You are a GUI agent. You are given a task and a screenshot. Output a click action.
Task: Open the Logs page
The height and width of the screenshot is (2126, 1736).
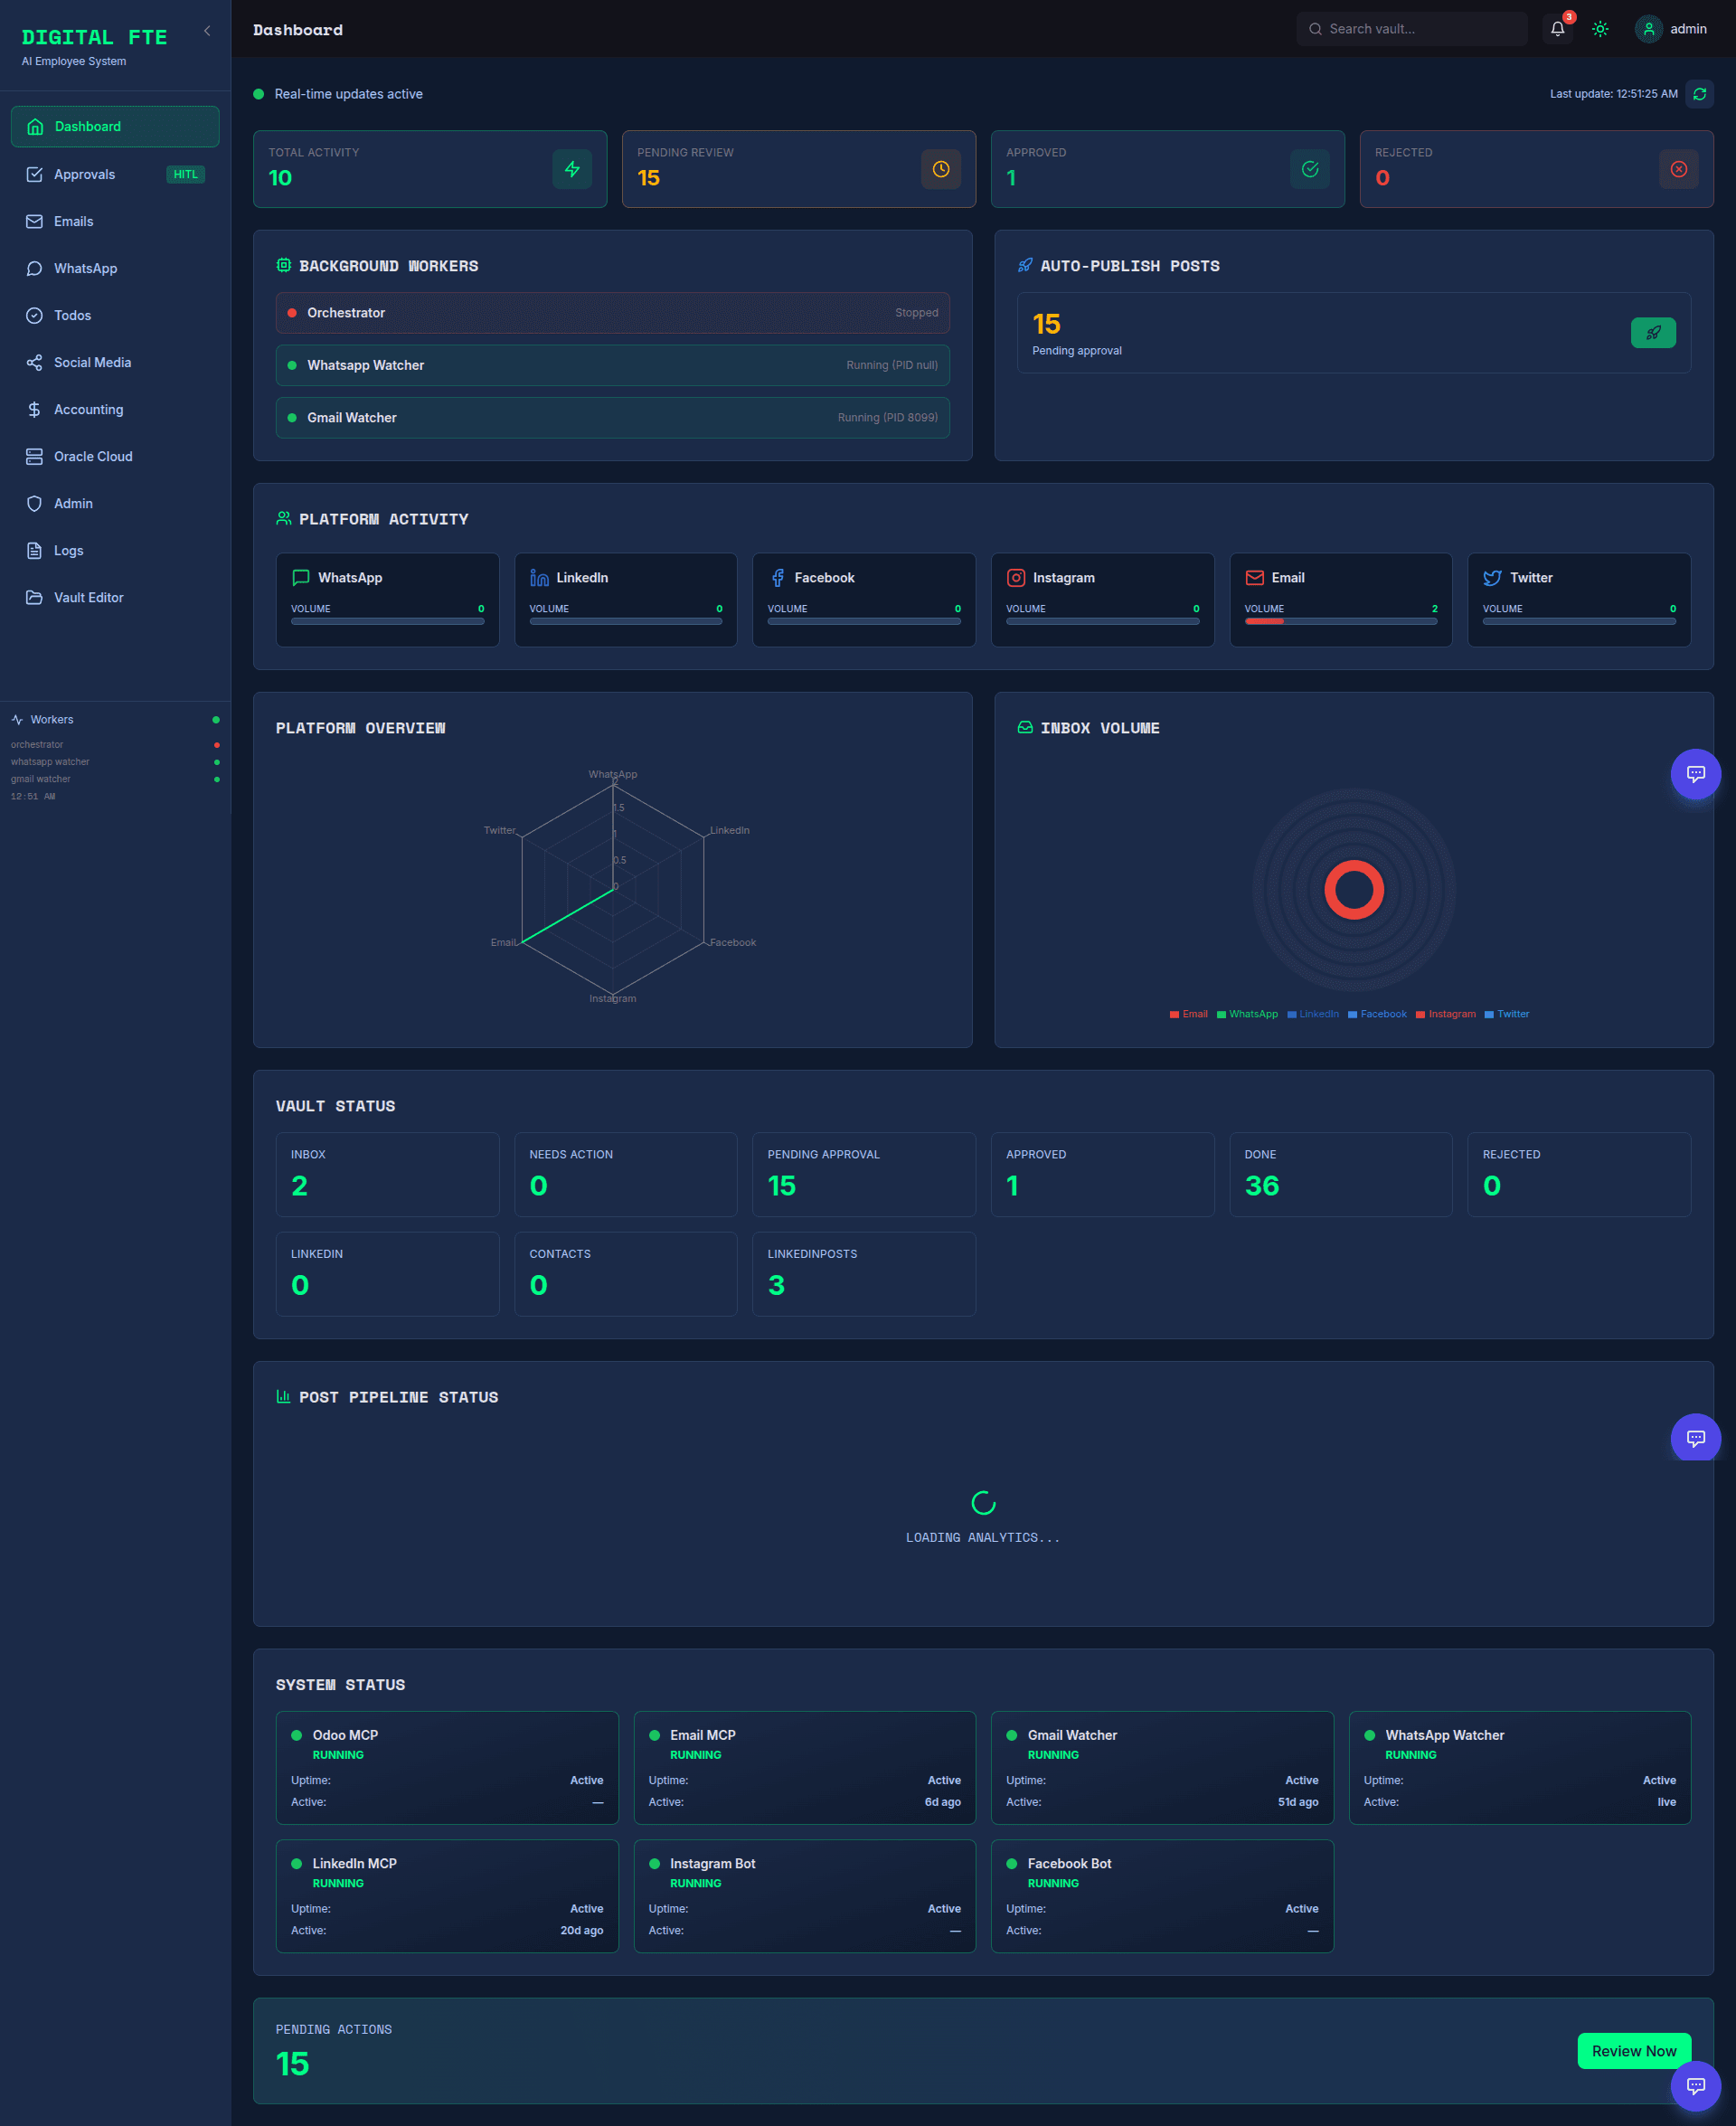115,550
